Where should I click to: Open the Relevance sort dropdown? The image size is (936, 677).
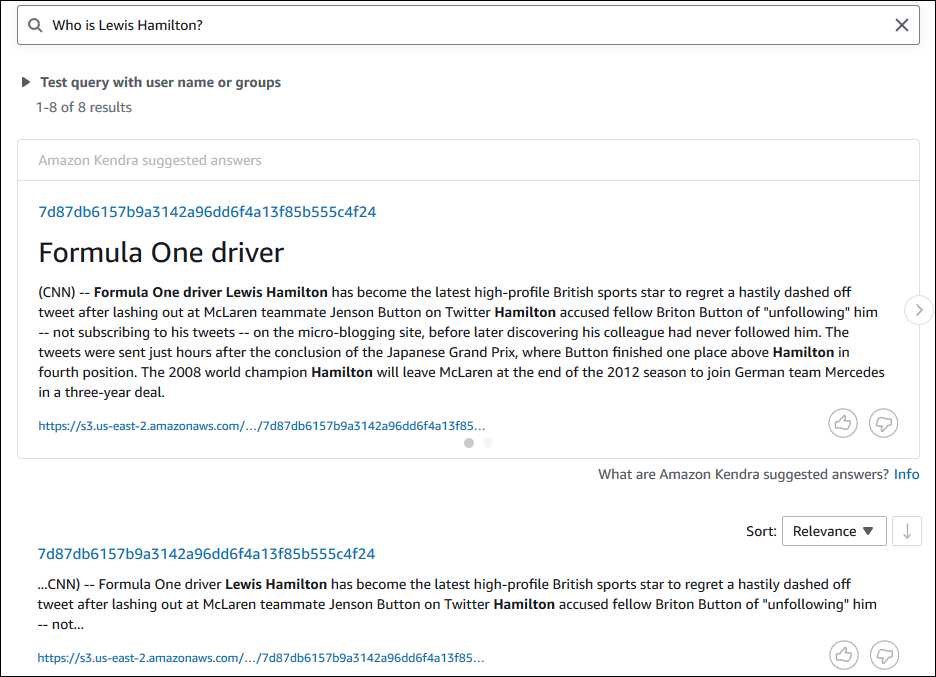(x=834, y=531)
